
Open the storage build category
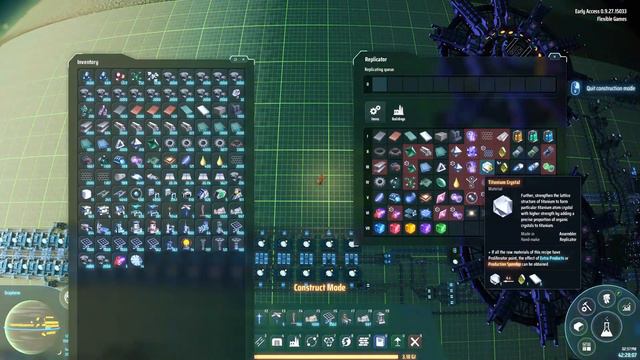(x=277, y=341)
